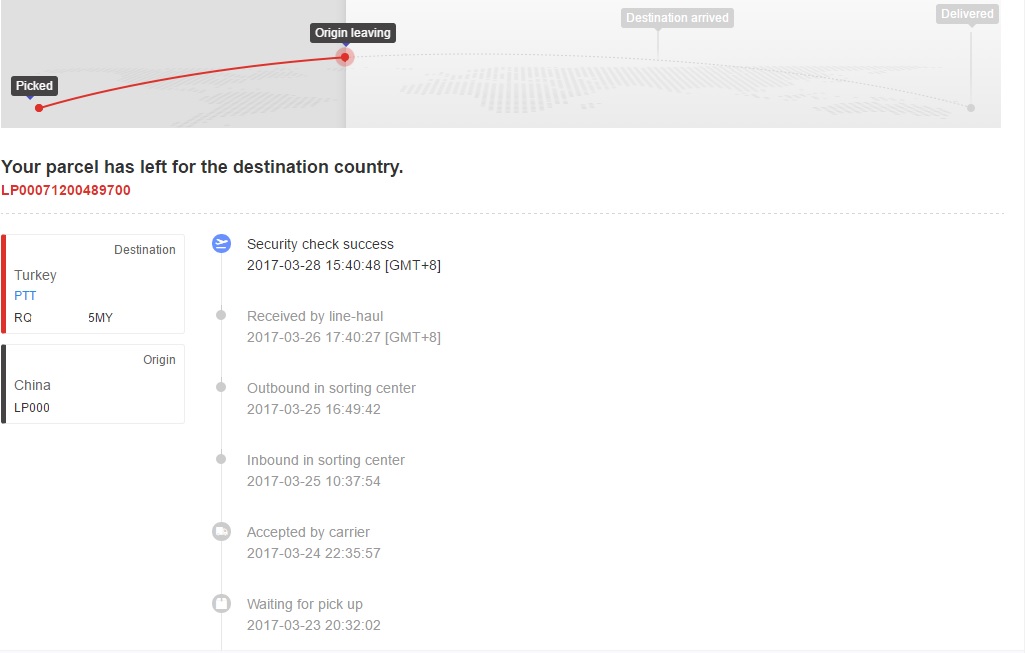Viewport: 1025px width, 653px height.
Task: Click the Waiting for pick up entry
Action: (305, 604)
